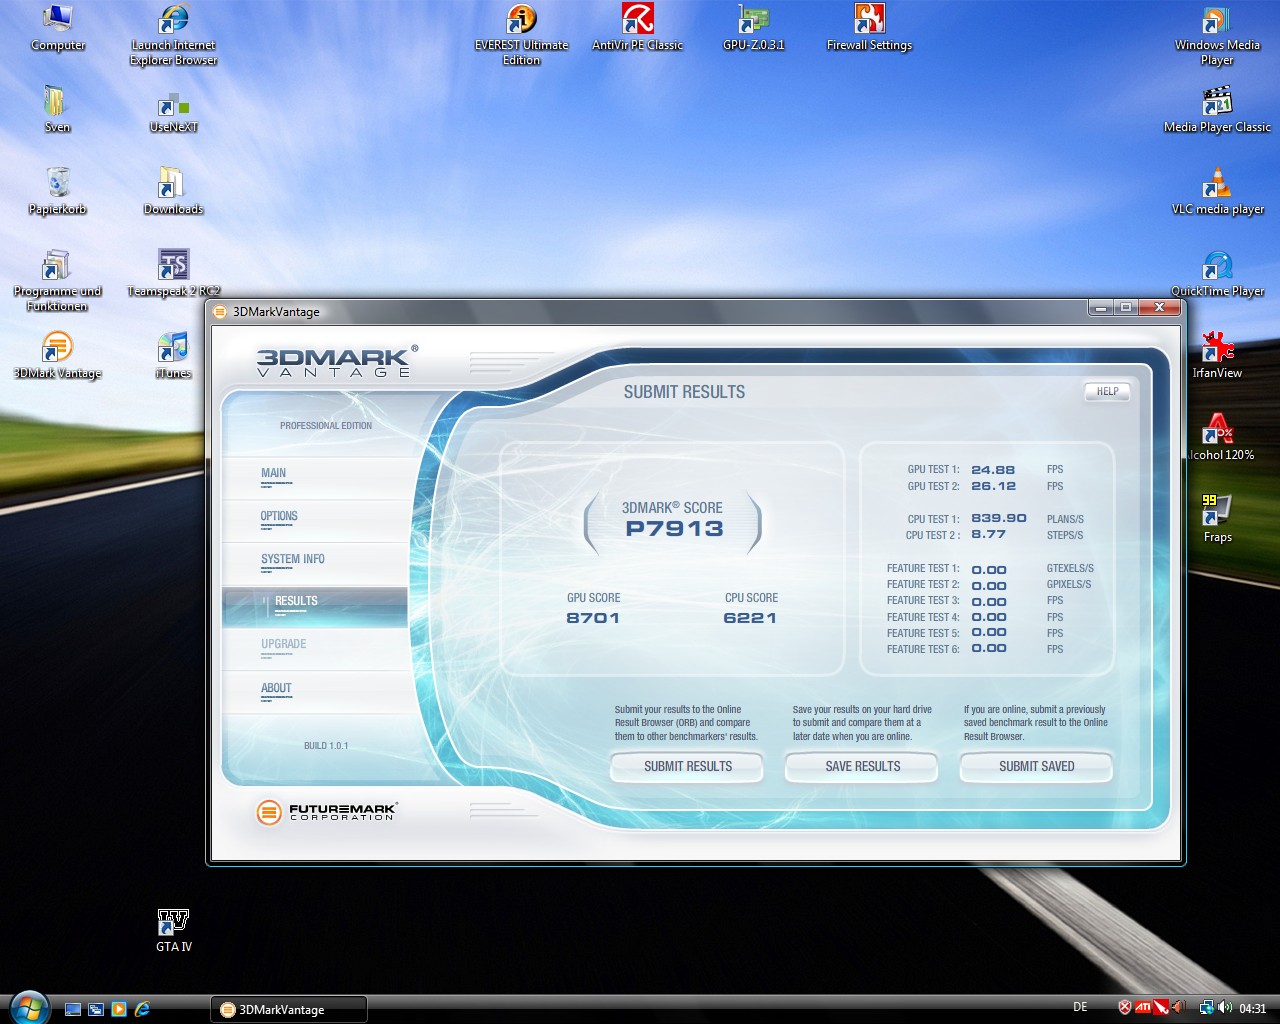Screen dimensions: 1280x1024
Task: Open the Windows Media Player shortcut
Action: [x=1217, y=35]
